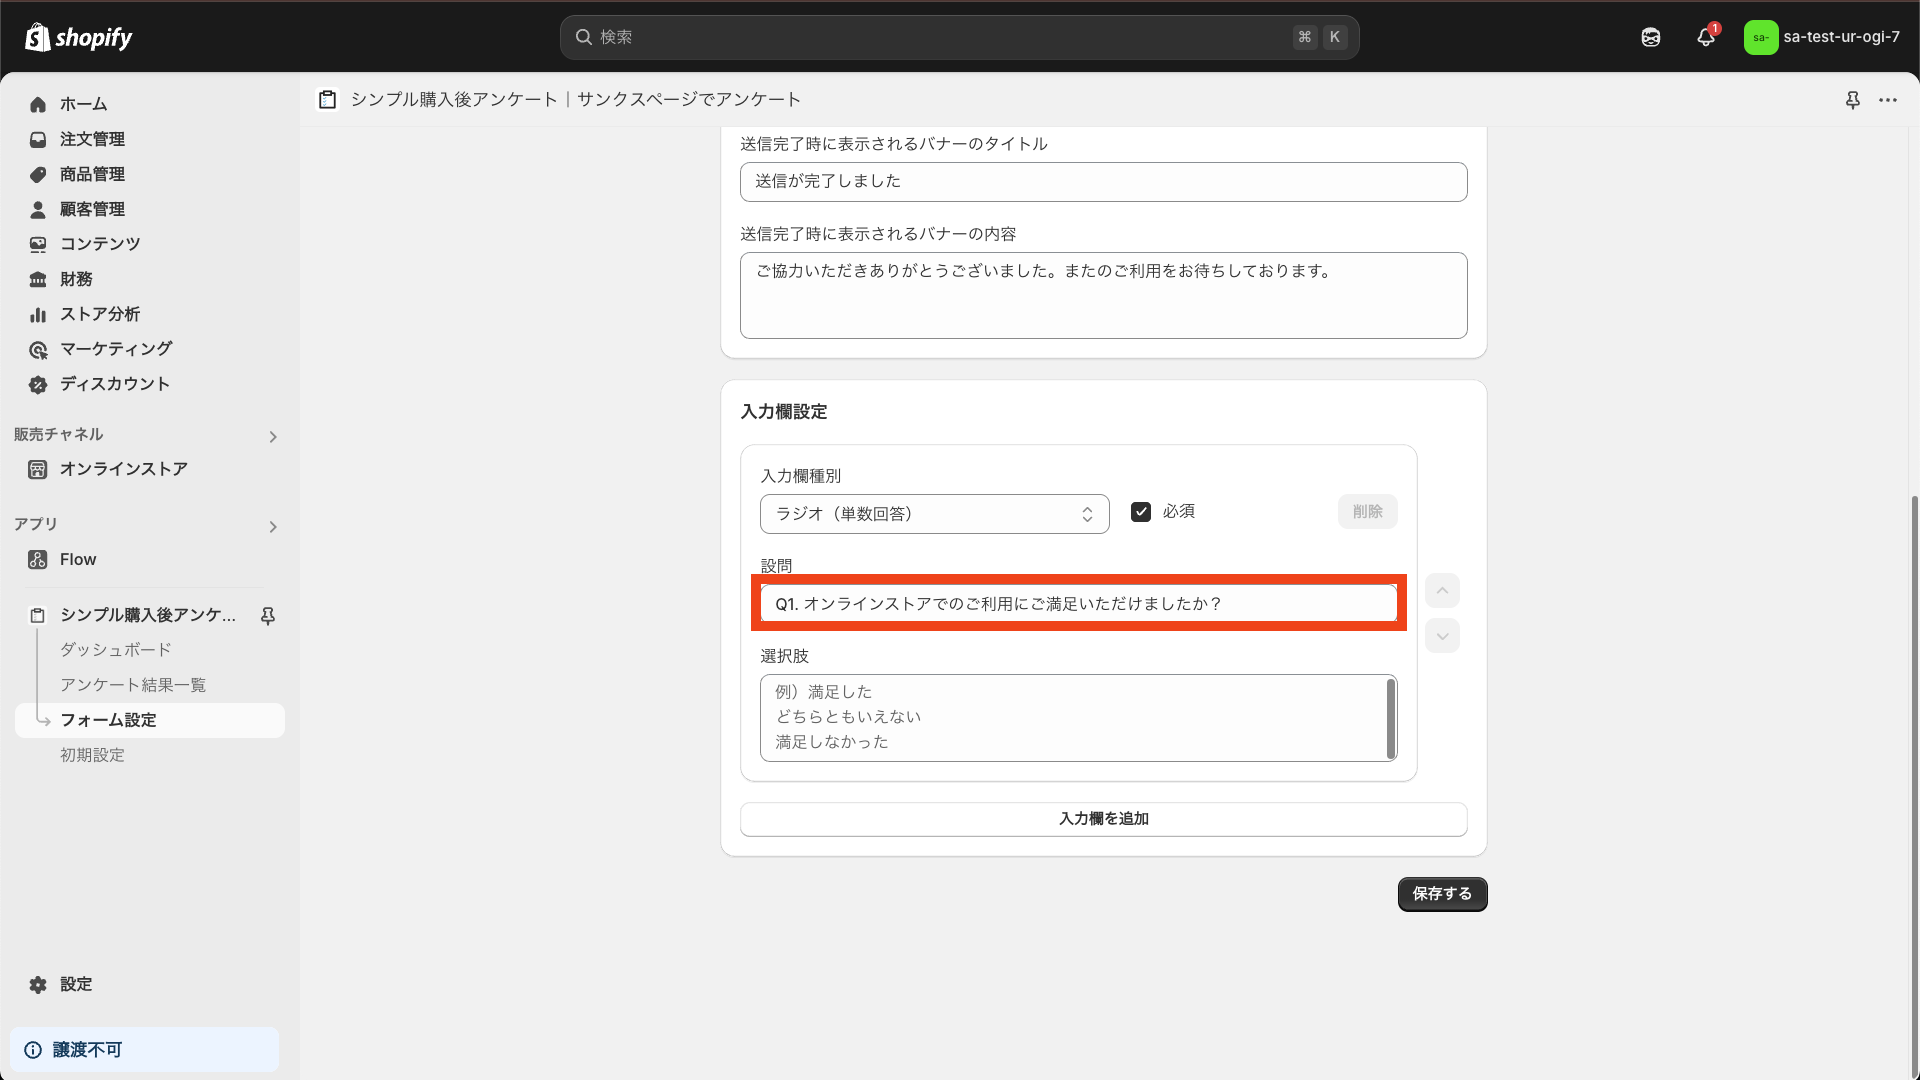Go to アンケート結果一覧 page
Viewport: 1920px width, 1080px height.
(133, 685)
